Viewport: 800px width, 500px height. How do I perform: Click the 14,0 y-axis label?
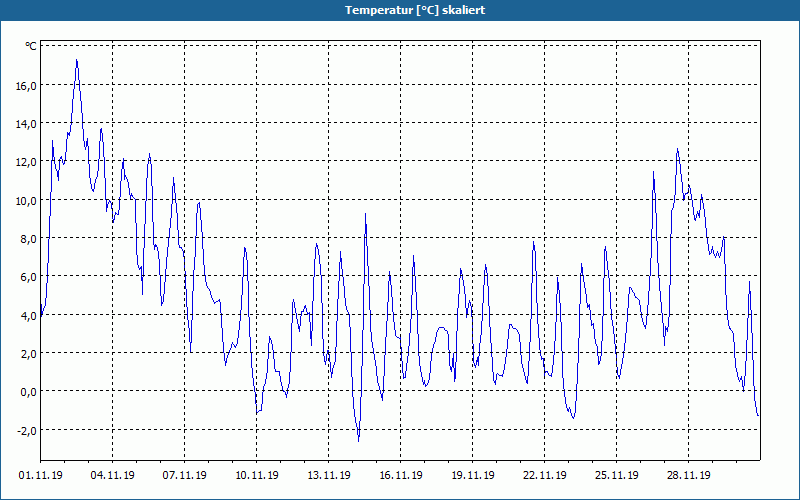[26, 124]
